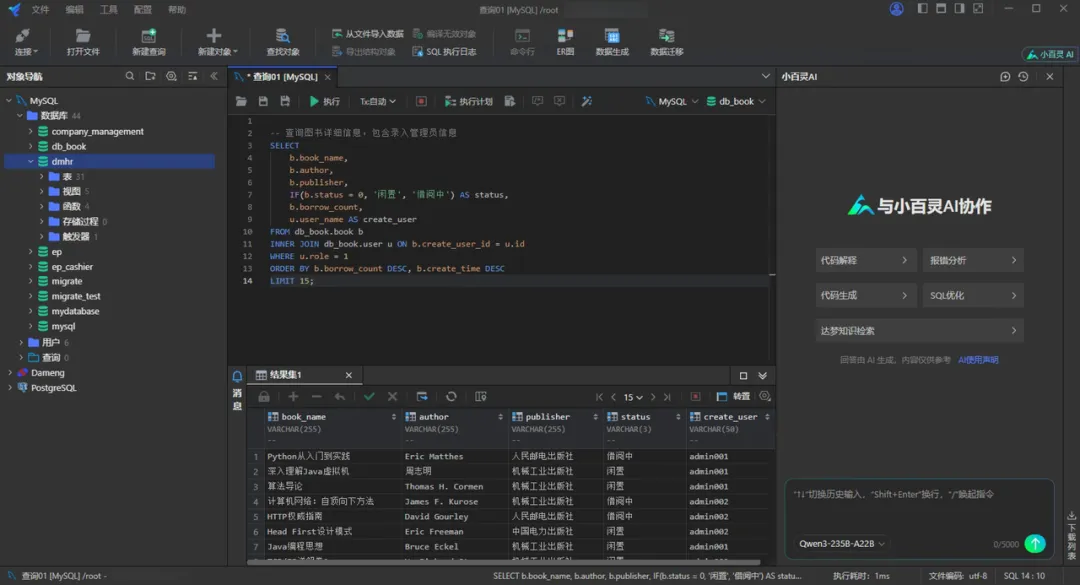The image size is (1080, 585).
Task: Click the green send message arrow
Action: [1035, 543]
